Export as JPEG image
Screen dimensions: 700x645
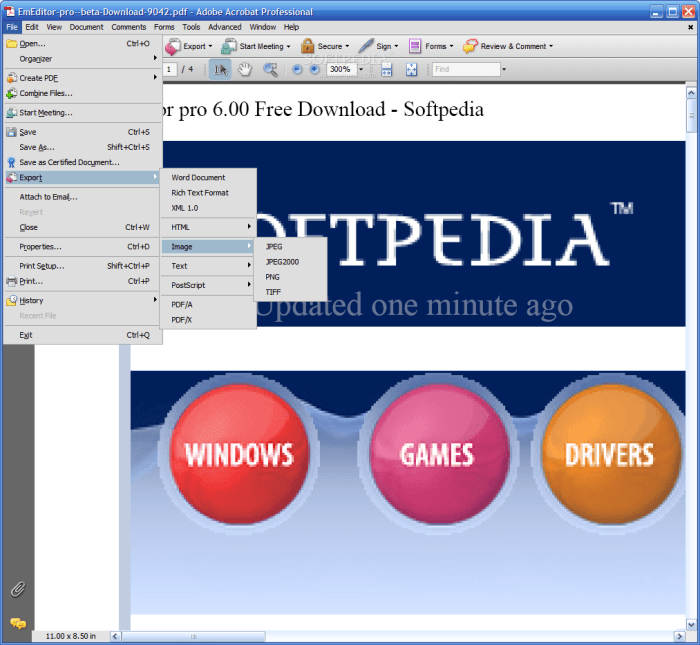point(290,246)
